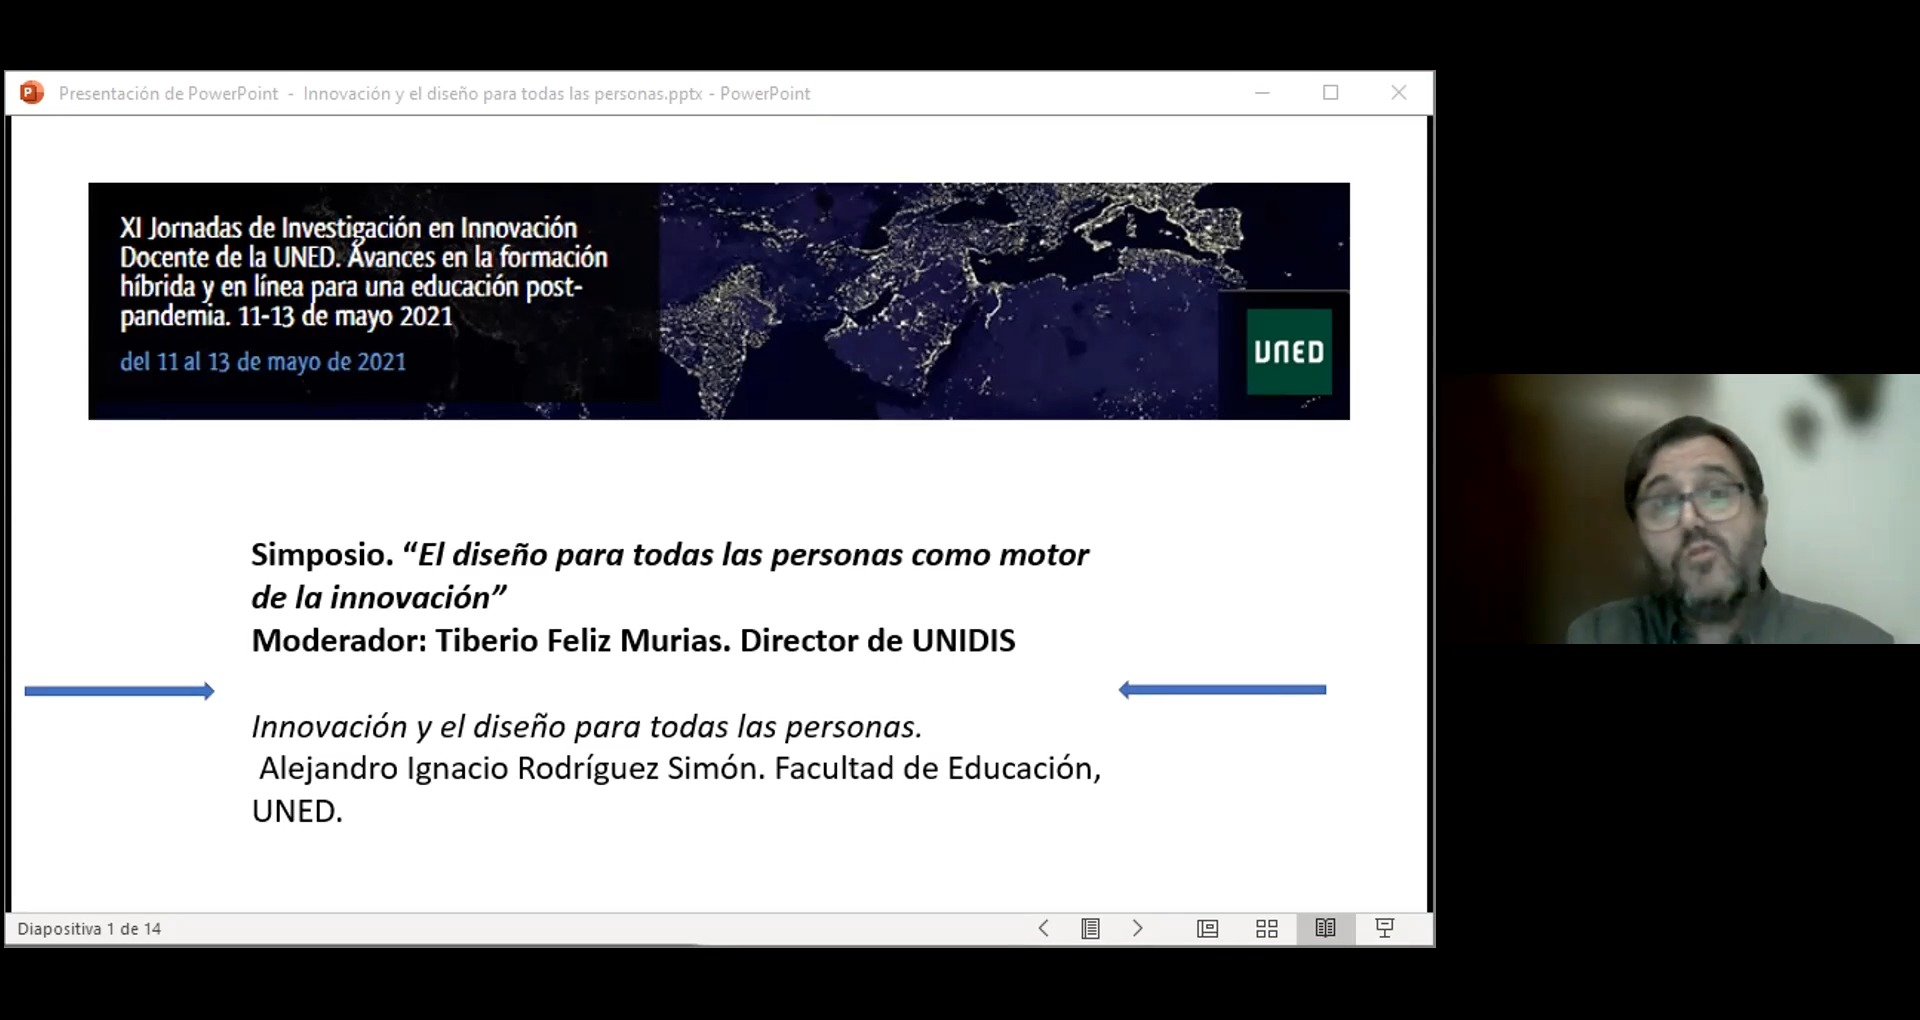Advance to the next slide arrow

coord(1137,928)
